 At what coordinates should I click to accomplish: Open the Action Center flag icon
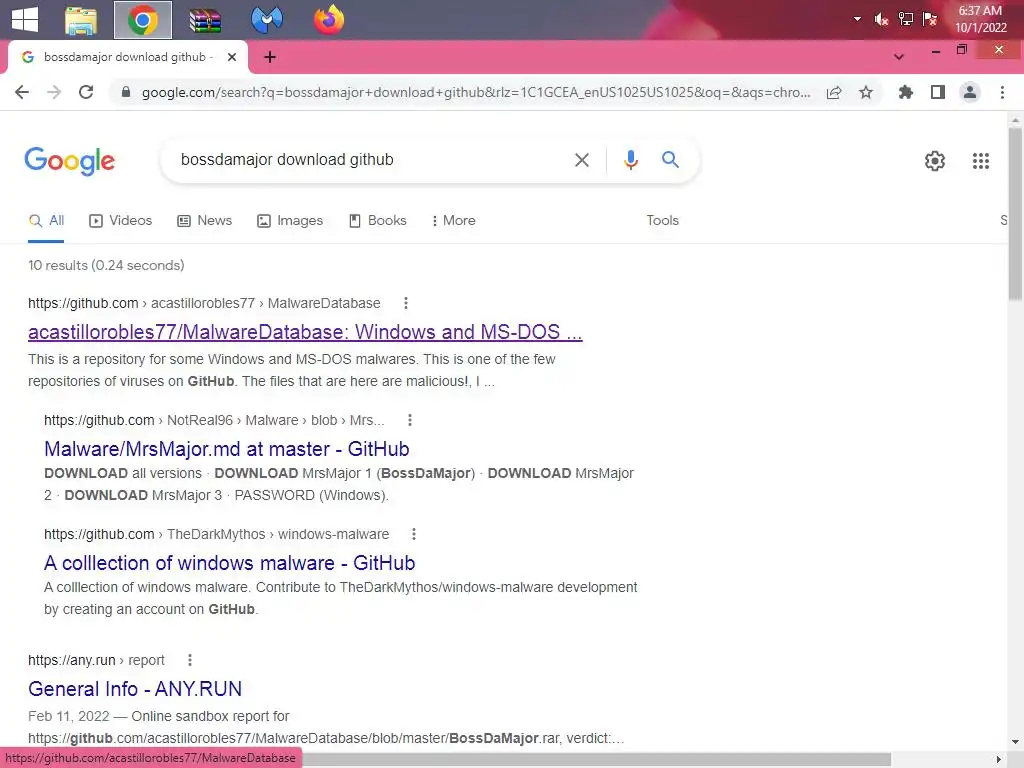click(x=930, y=19)
